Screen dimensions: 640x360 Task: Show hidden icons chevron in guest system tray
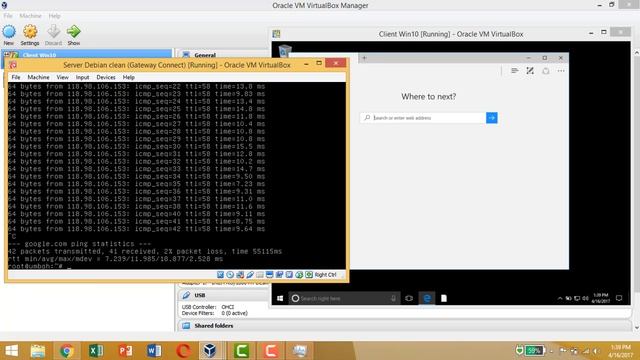(x=560, y=298)
